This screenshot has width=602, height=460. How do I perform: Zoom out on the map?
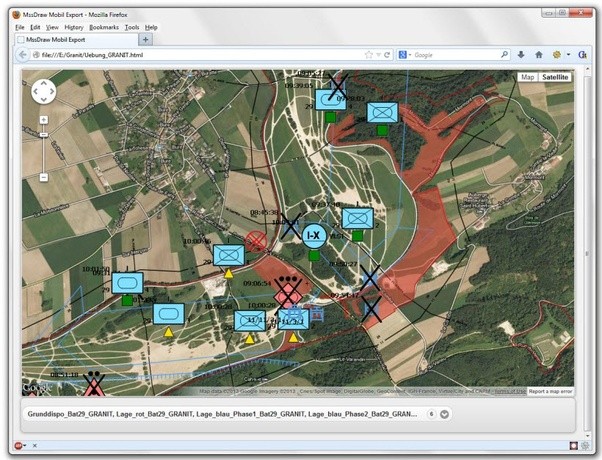(44, 177)
